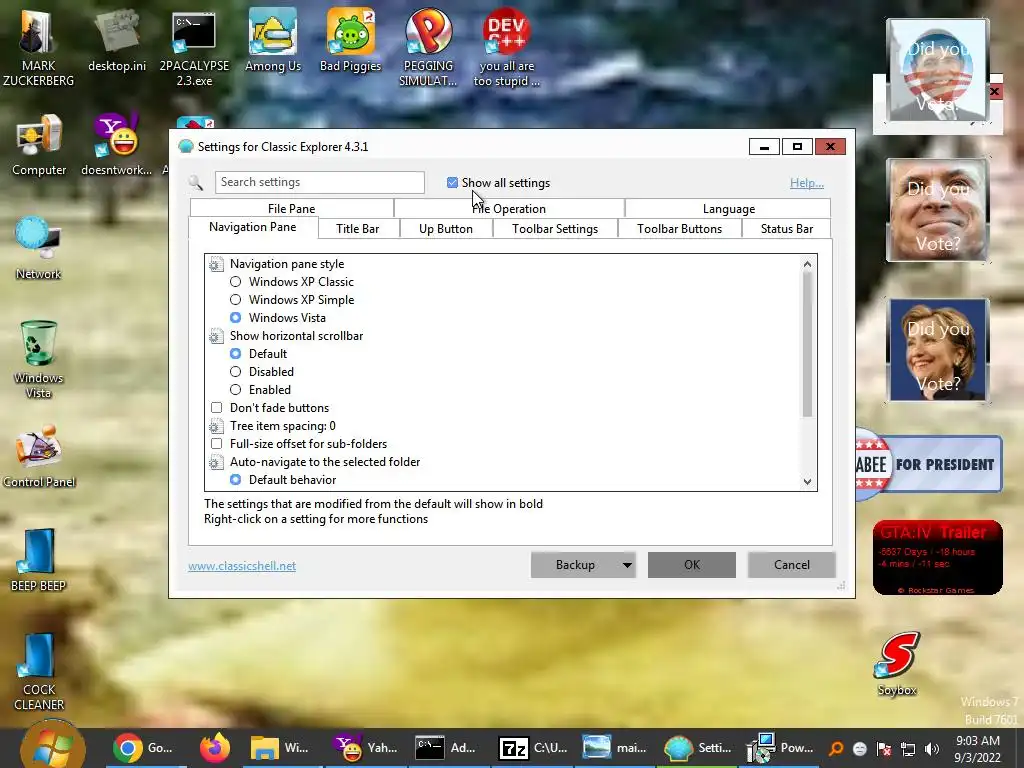
Task: Select the Among Us desktop shortcut
Action: click(272, 42)
